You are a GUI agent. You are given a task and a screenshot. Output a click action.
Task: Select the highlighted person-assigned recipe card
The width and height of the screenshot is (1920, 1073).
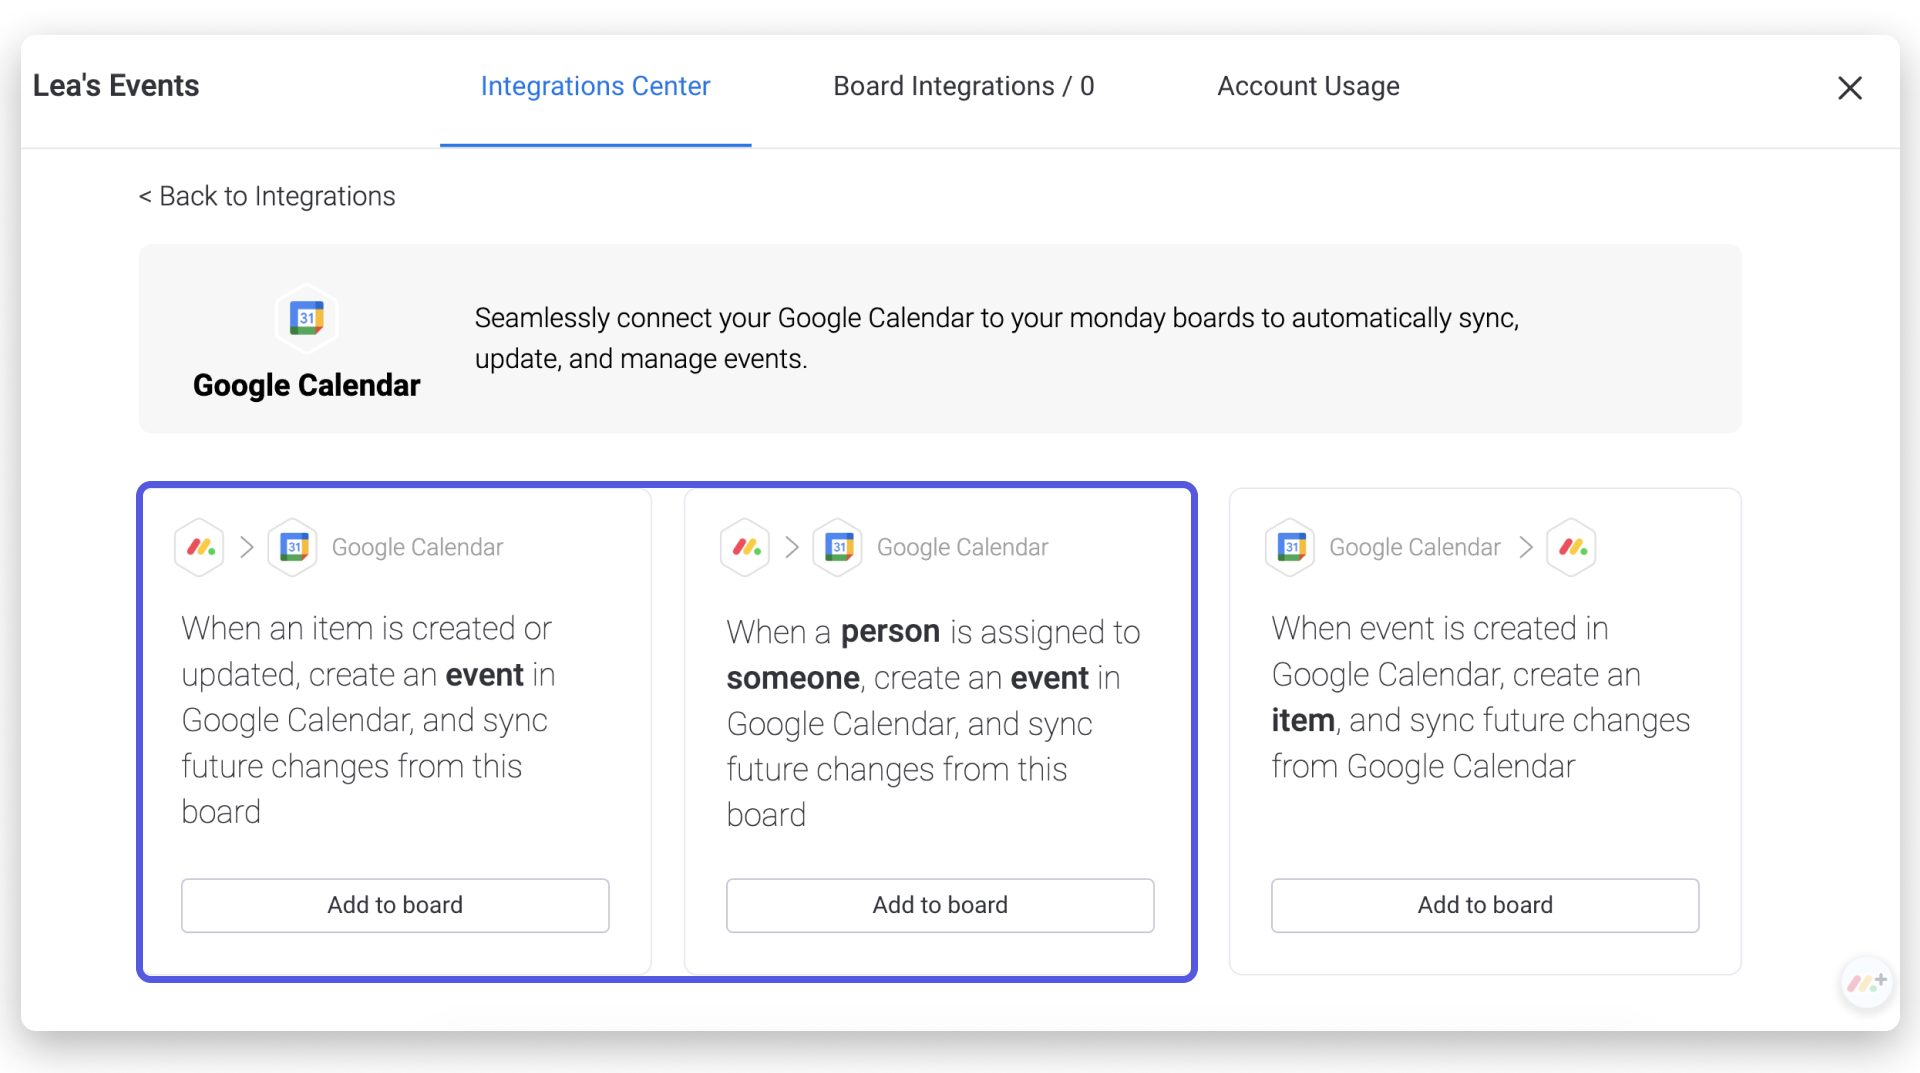click(x=940, y=730)
